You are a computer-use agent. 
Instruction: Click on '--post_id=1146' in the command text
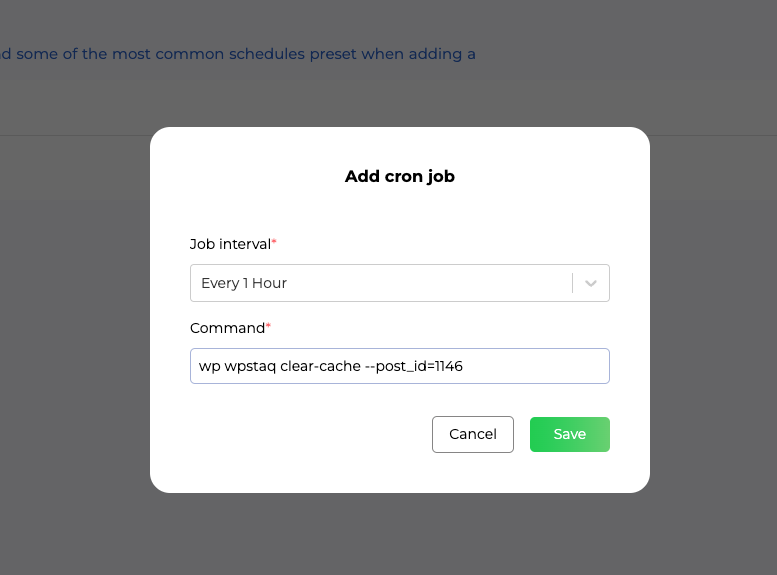413,366
